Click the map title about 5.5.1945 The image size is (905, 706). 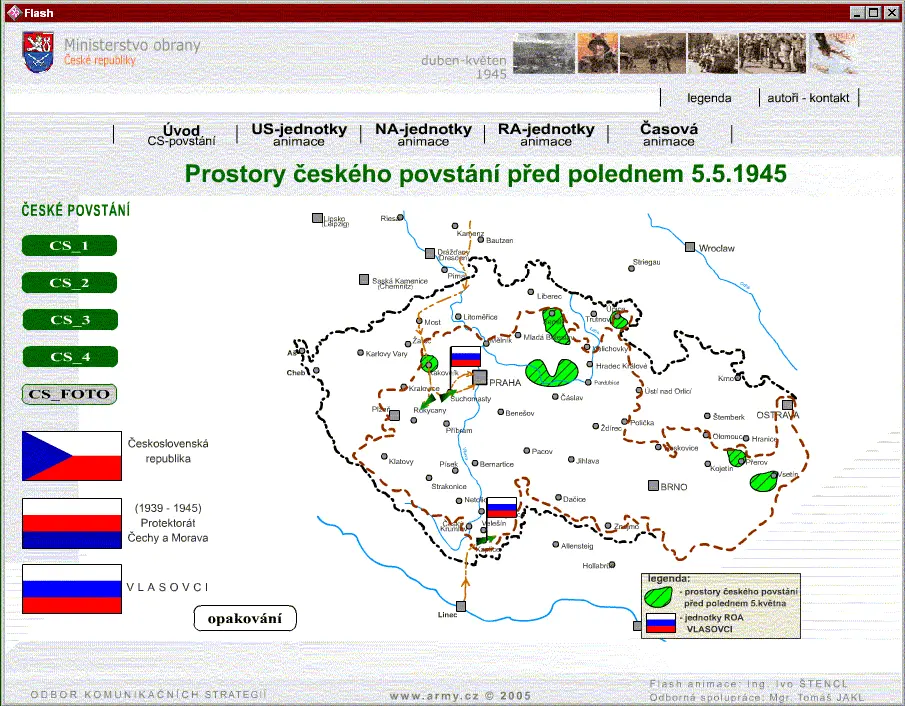click(x=485, y=174)
